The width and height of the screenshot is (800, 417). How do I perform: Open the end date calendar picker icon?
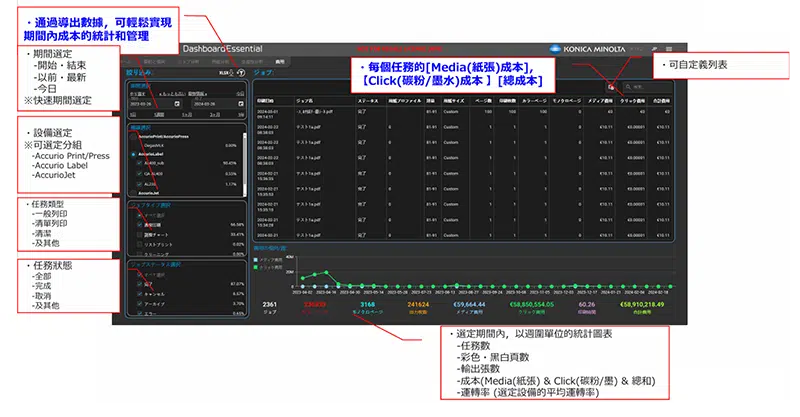click(241, 104)
